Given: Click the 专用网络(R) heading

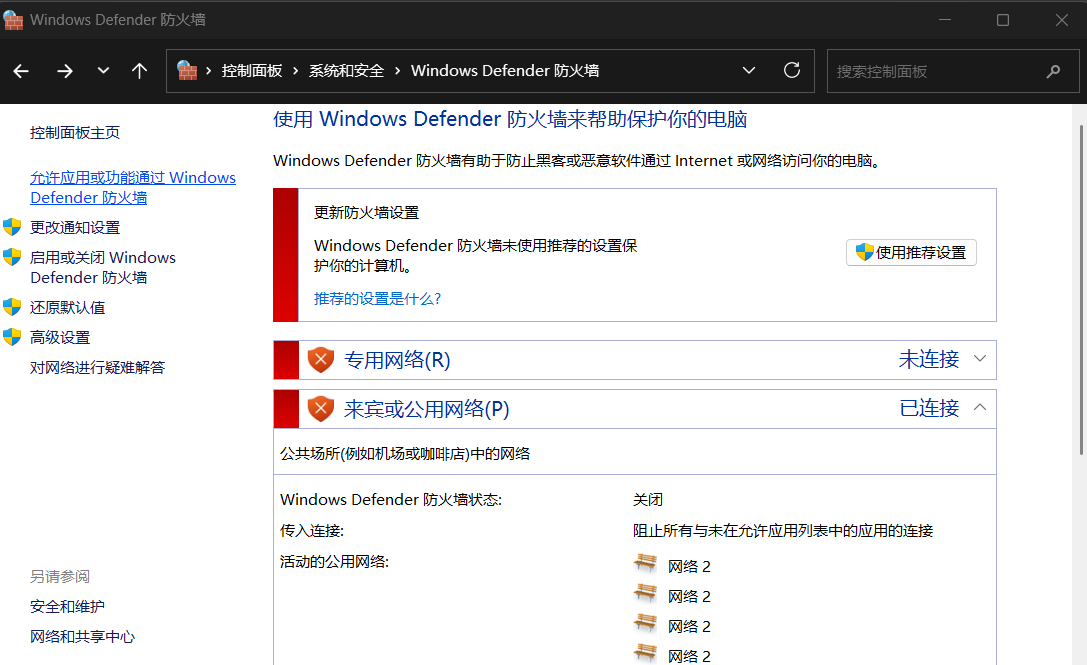Looking at the screenshot, I should 397,360.
